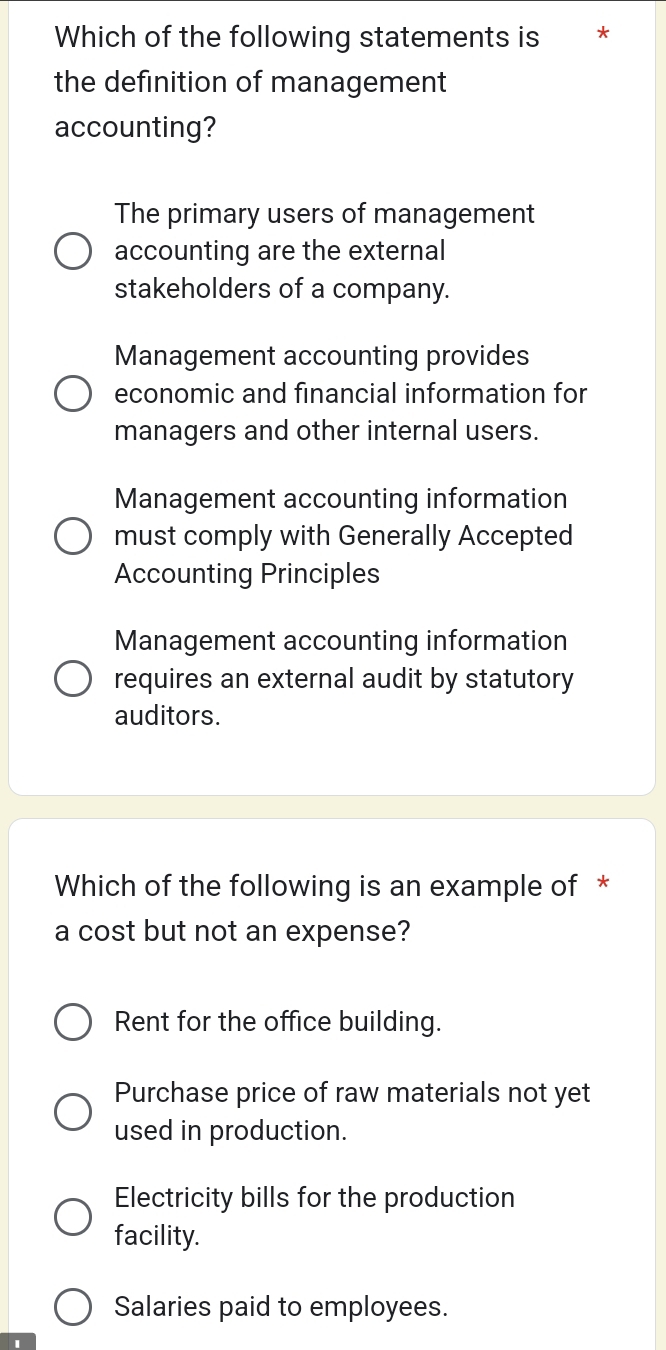
Task: Click the text 'used in production.'
Action: click(x=231, y=1131)
